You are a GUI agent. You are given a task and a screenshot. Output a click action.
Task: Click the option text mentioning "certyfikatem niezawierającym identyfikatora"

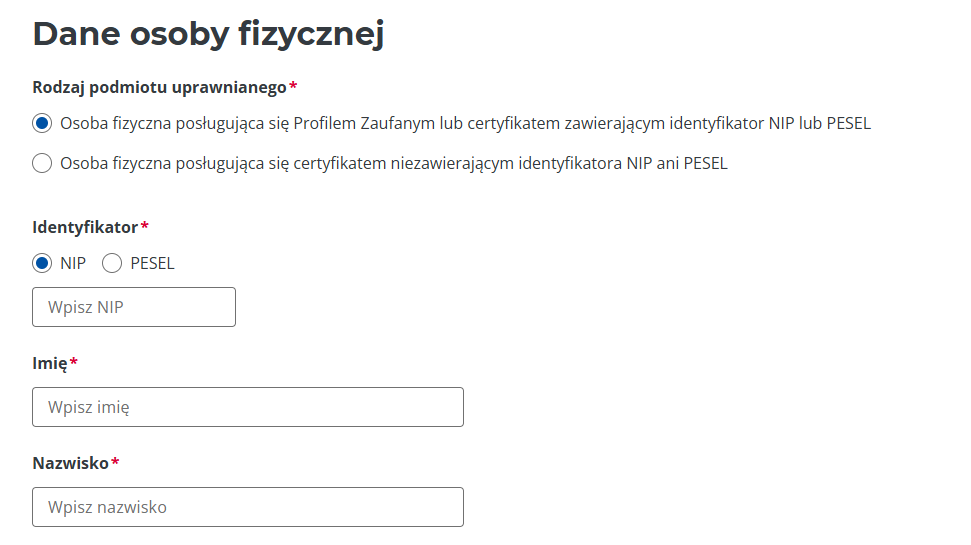click(x=393, y=163)
